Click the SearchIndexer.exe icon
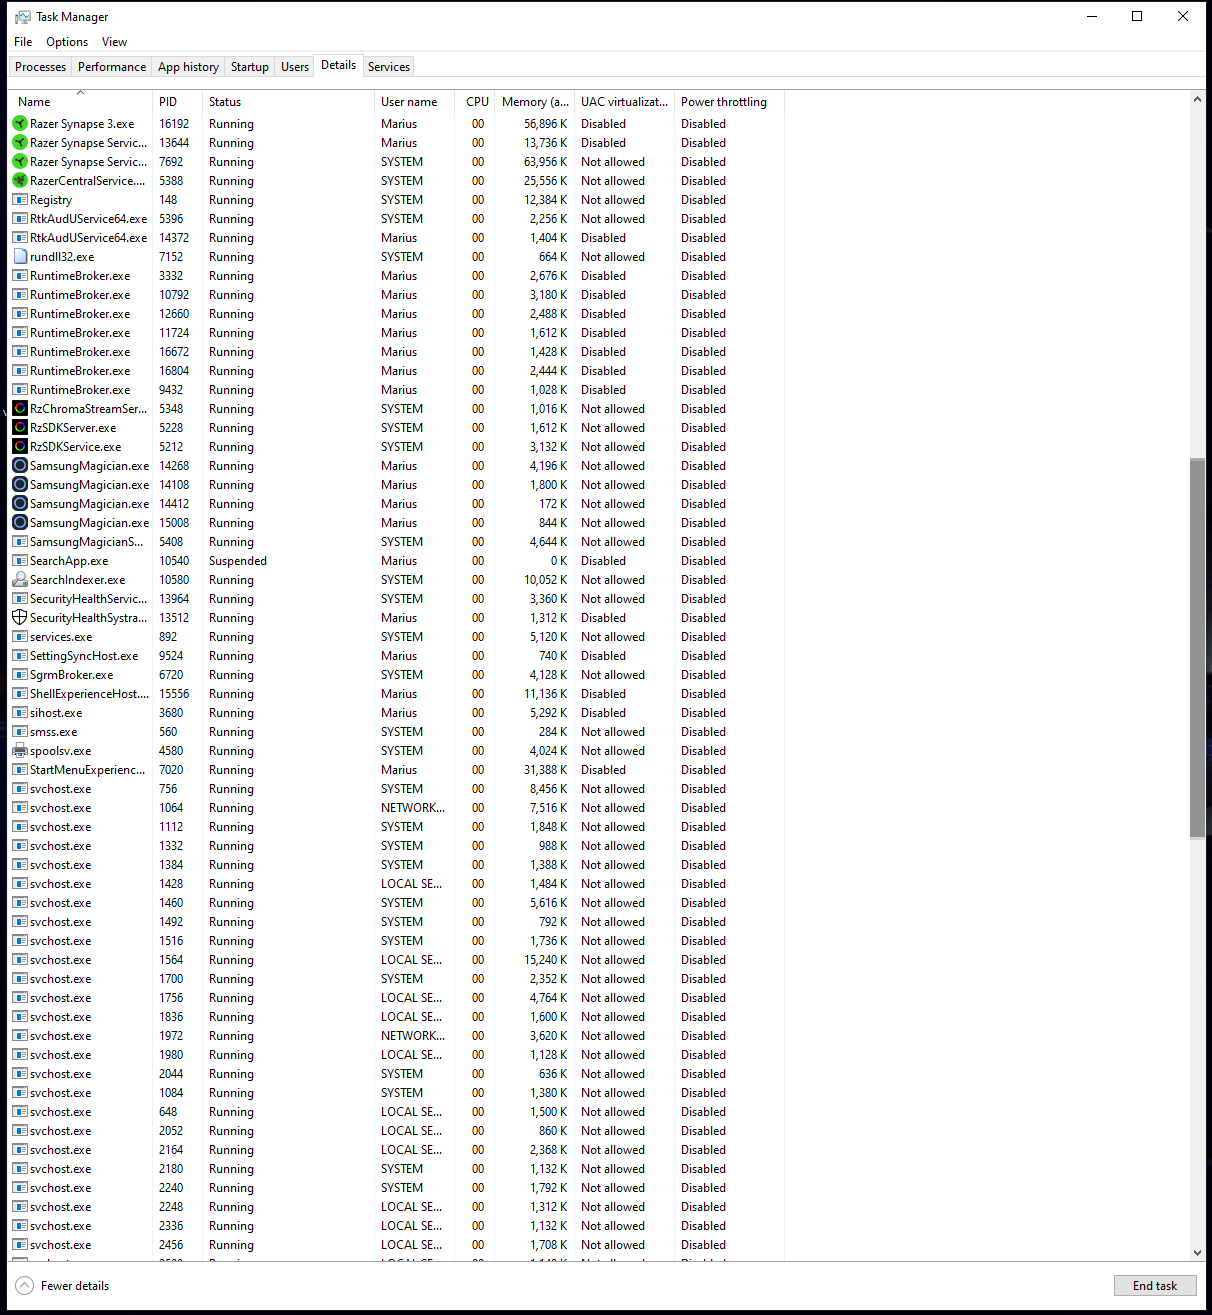Image resolution: width=1212 pixels, height=1315 pixels. point(20,580)
